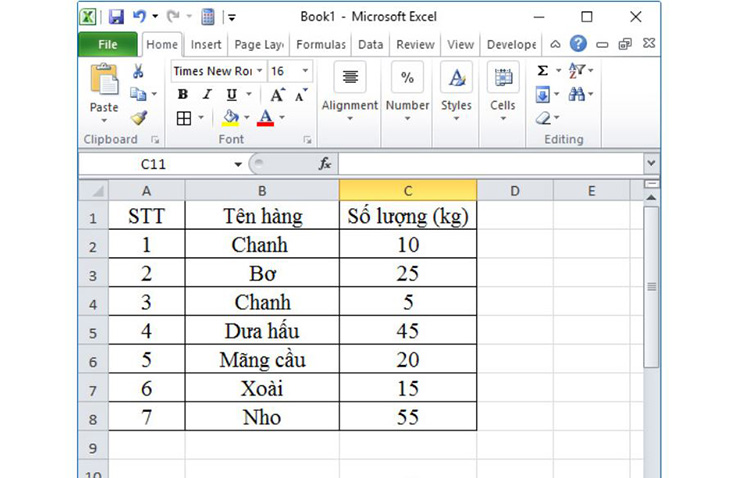
Task: Click the vertical scrollbar thumb
Action: tap(651, 287)
